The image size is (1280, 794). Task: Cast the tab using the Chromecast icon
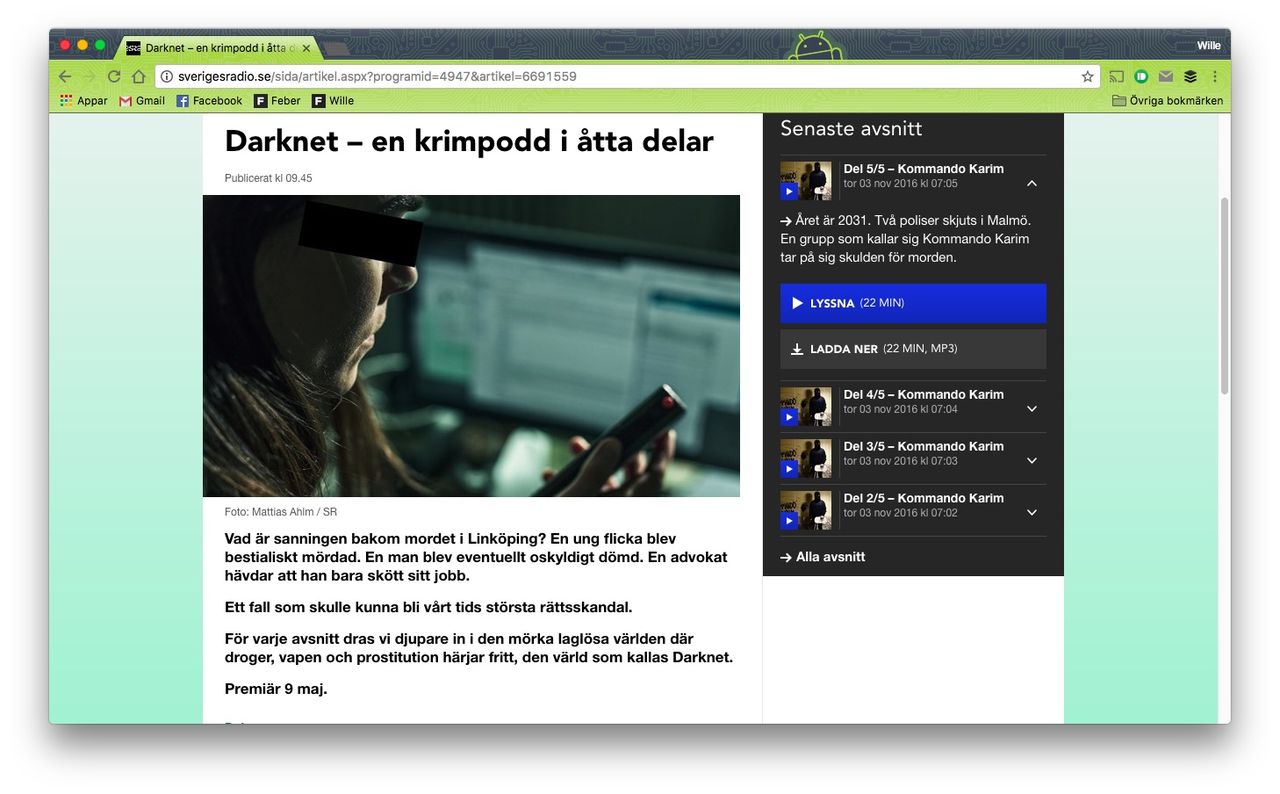click(x=1116, y=76)
